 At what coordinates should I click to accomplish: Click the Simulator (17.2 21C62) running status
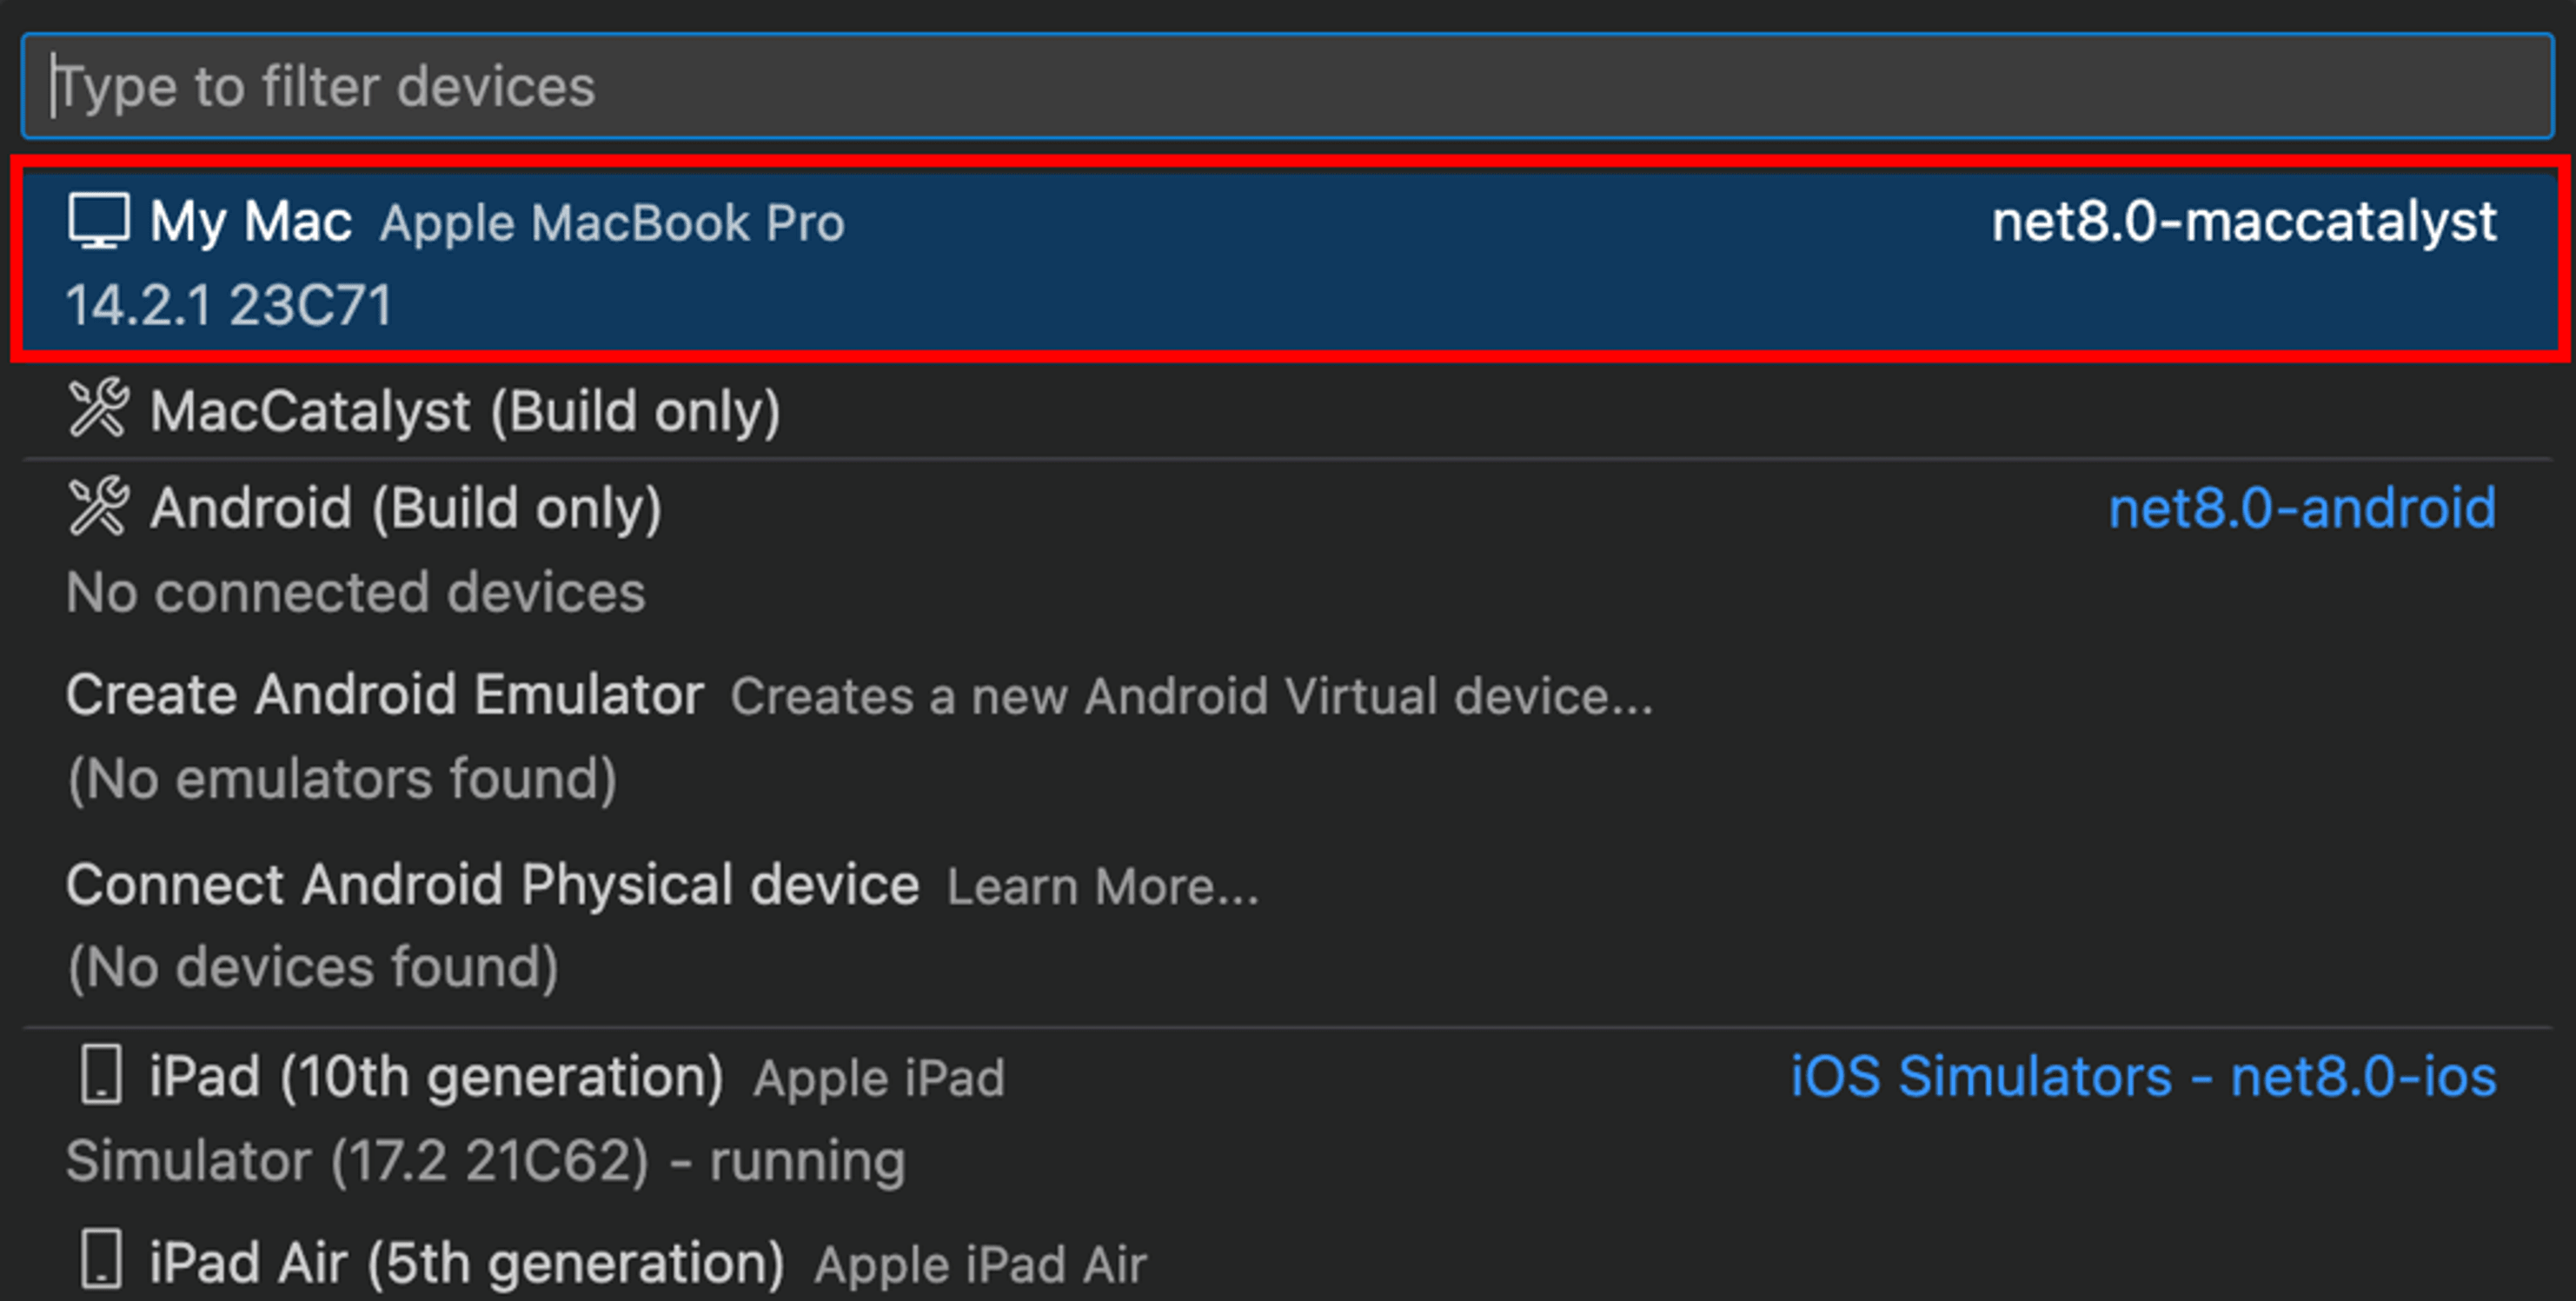tap(485, 1161)
